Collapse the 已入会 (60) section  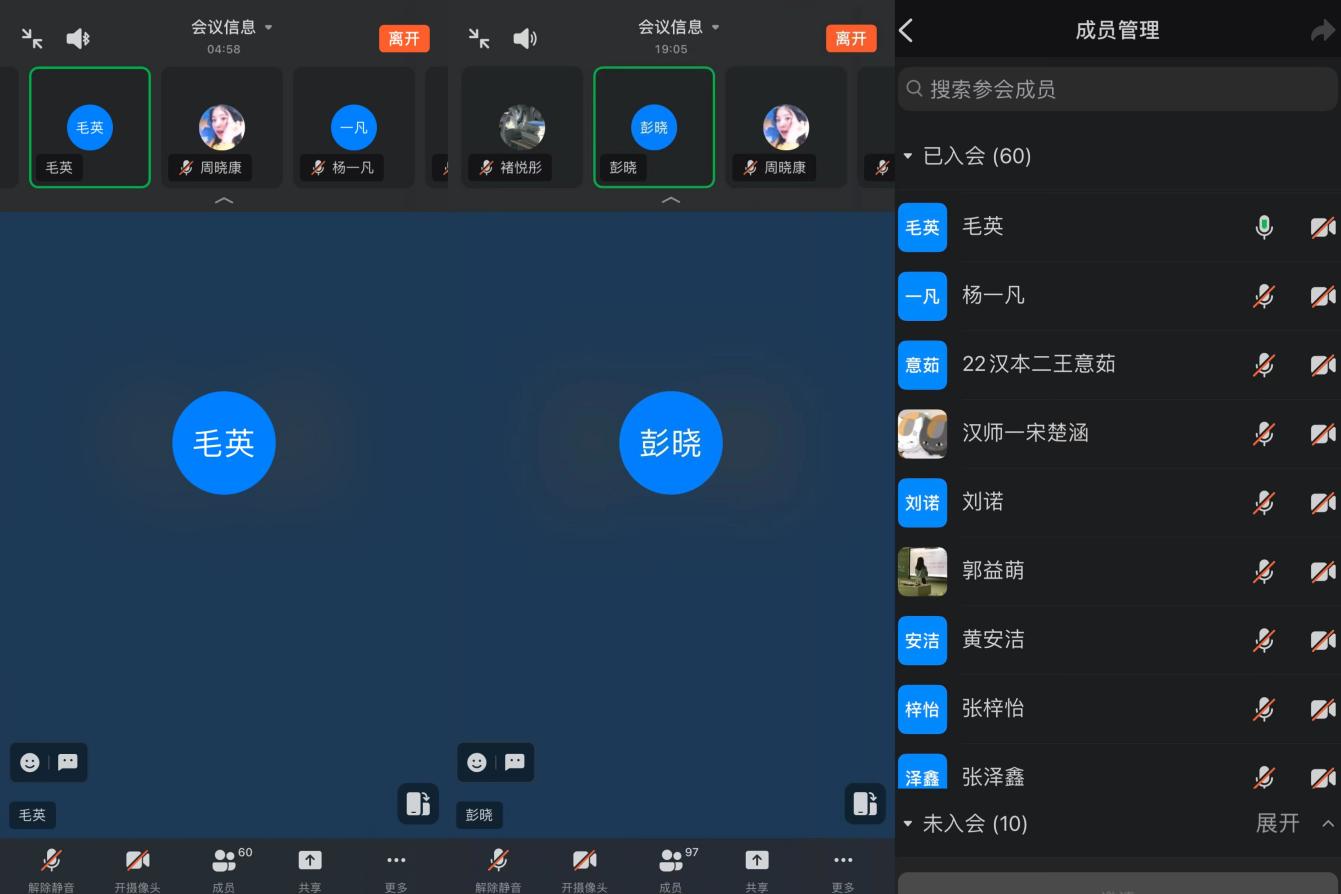point(908,156)
